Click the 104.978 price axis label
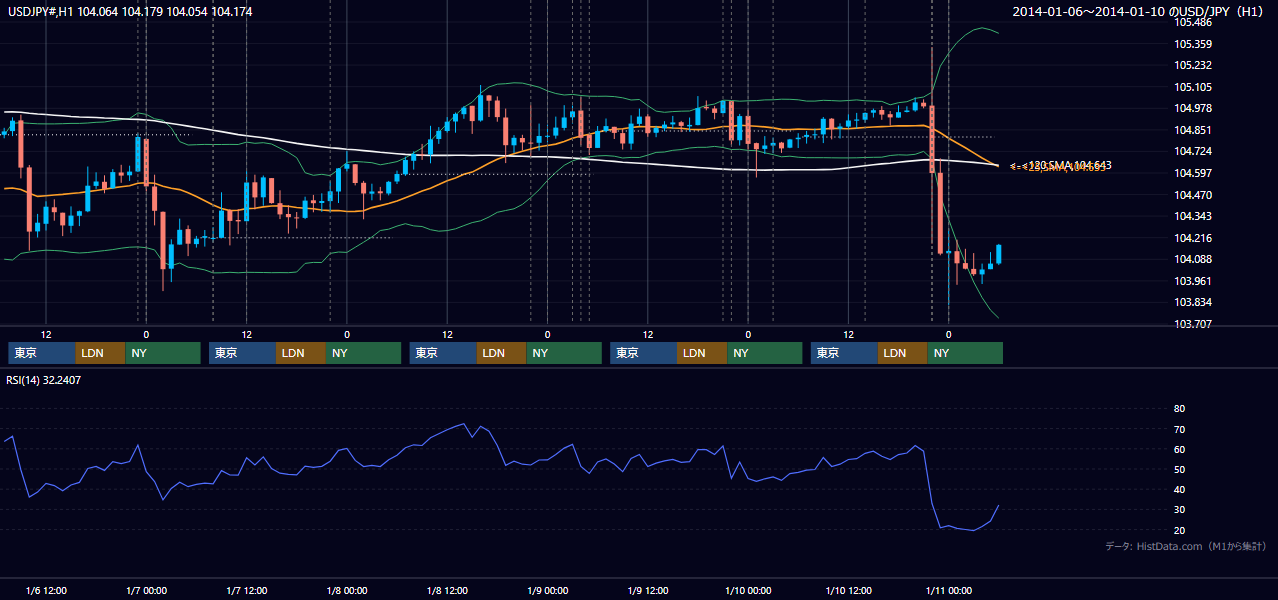Screen dimensions: 1278x600 click(1193, 108)
